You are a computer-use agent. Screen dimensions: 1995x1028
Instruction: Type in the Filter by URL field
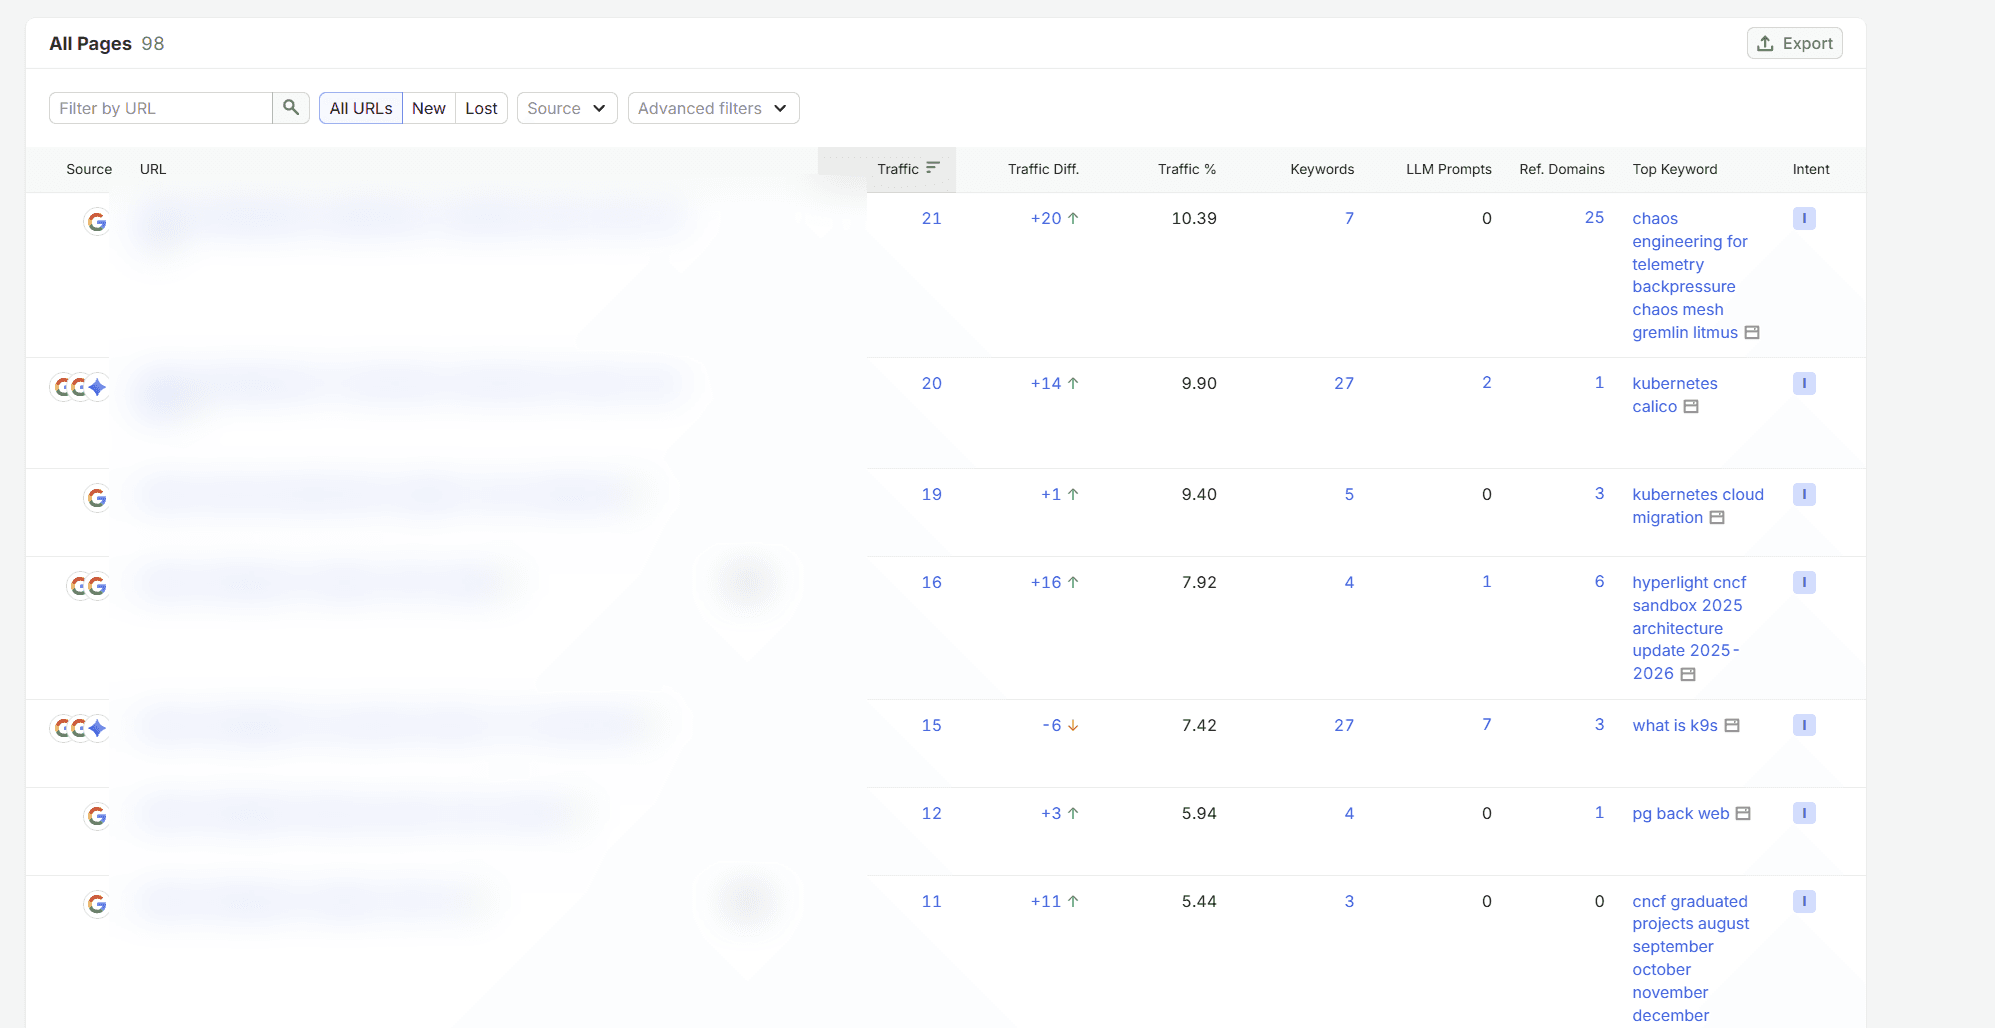pyautogui.click(x=161, y=108)
